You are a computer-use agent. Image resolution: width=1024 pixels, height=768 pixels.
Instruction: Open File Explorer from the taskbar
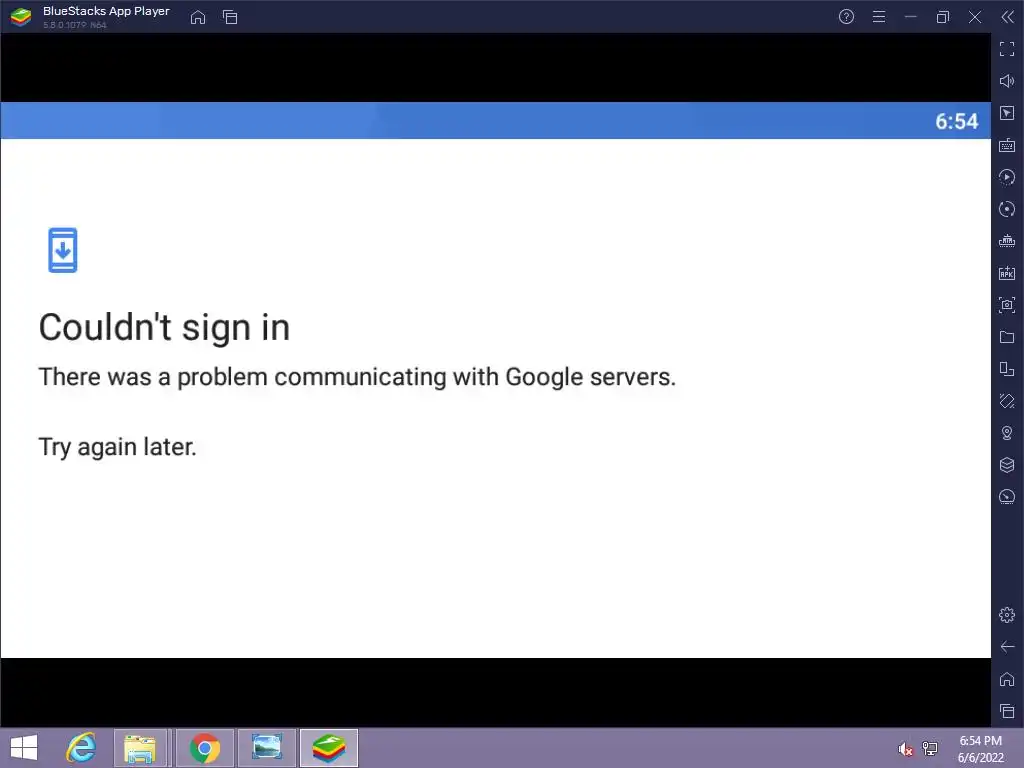(x=140, y=748)
